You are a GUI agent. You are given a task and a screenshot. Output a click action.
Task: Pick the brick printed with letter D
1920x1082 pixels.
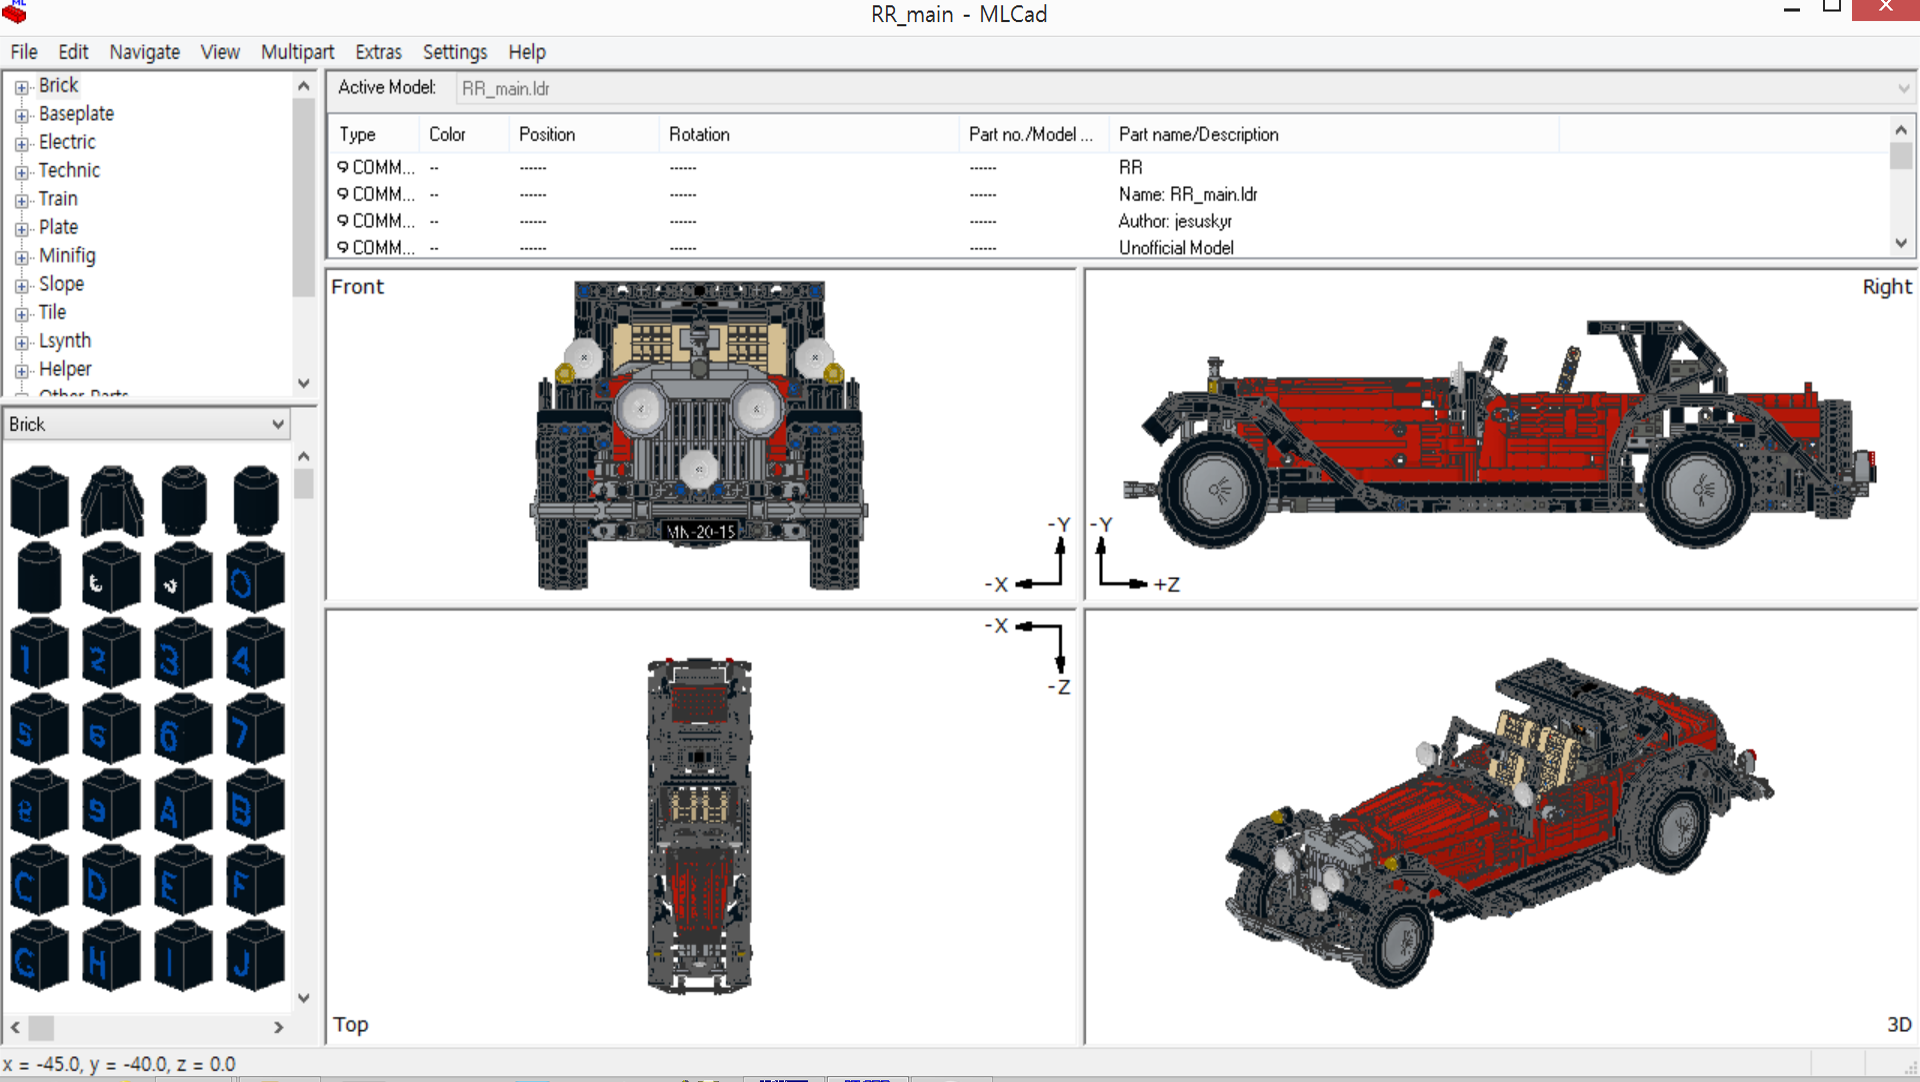111,882
